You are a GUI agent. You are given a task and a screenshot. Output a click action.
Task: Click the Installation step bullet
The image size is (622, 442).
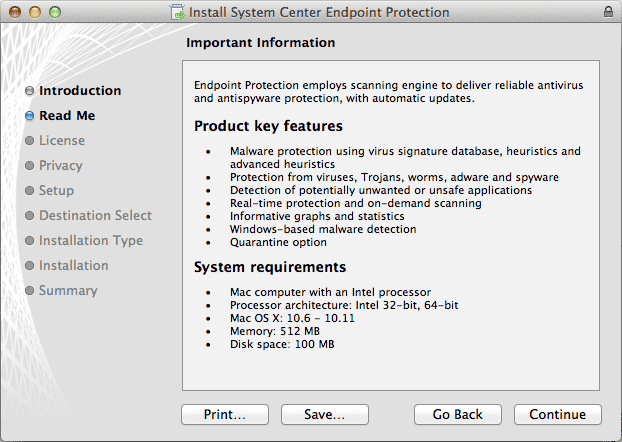click(29, 265)
